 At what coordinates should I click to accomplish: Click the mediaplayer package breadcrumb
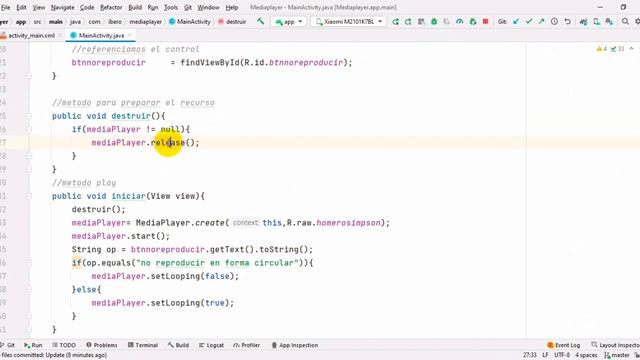click(145, 22)
